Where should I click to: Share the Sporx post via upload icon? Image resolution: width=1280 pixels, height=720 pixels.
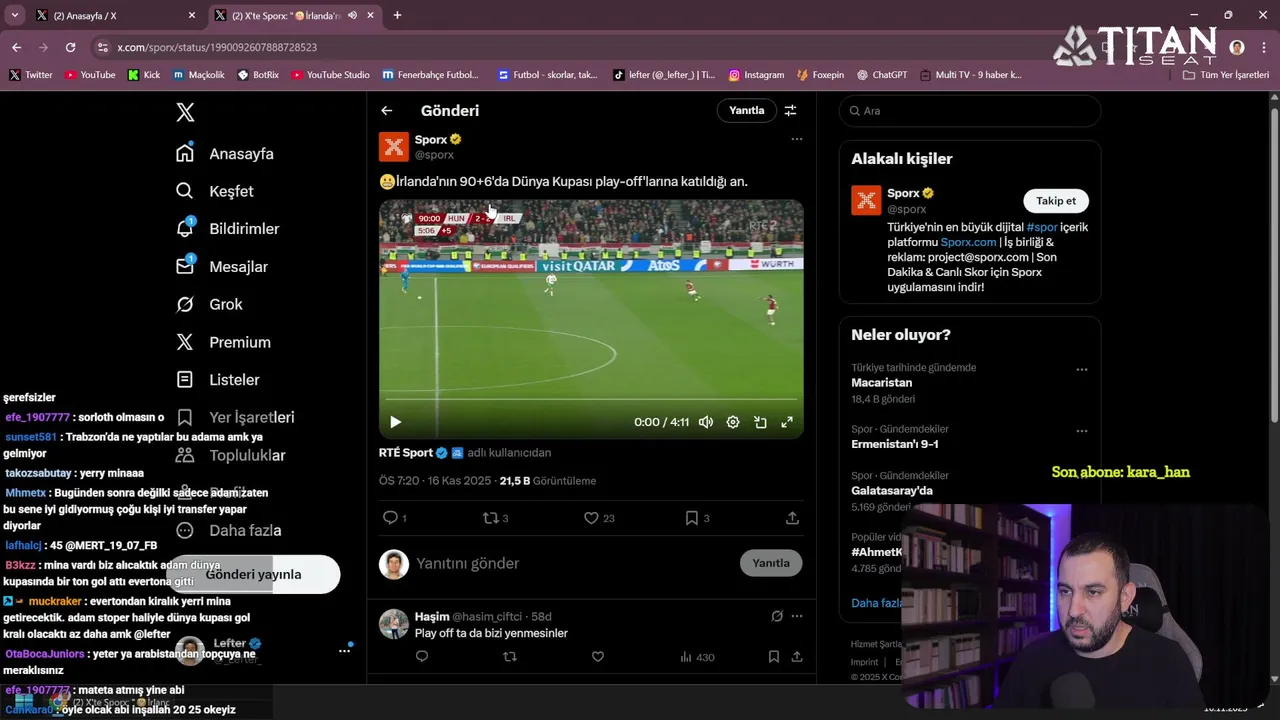[792, 518]
